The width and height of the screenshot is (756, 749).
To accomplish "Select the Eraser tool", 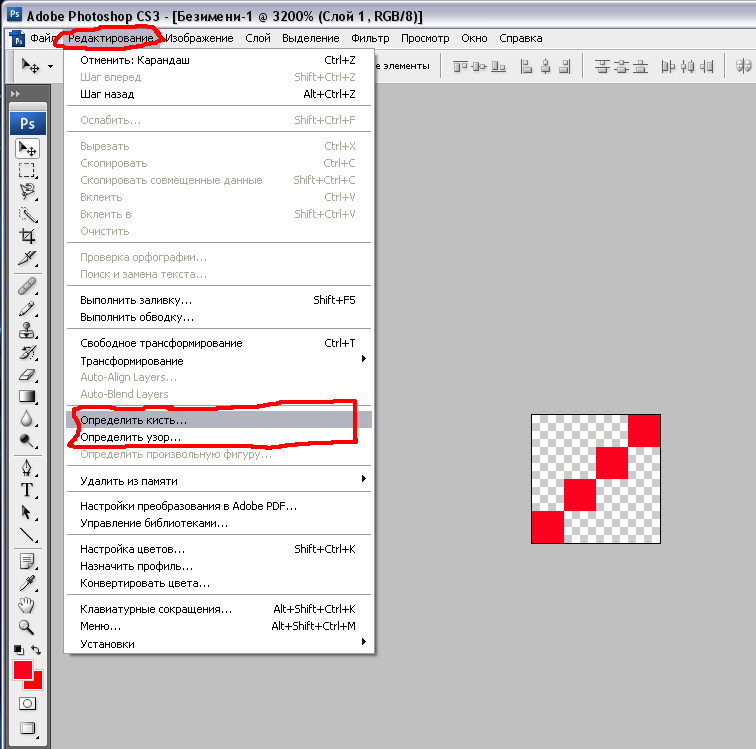I will tap(27, 375).
